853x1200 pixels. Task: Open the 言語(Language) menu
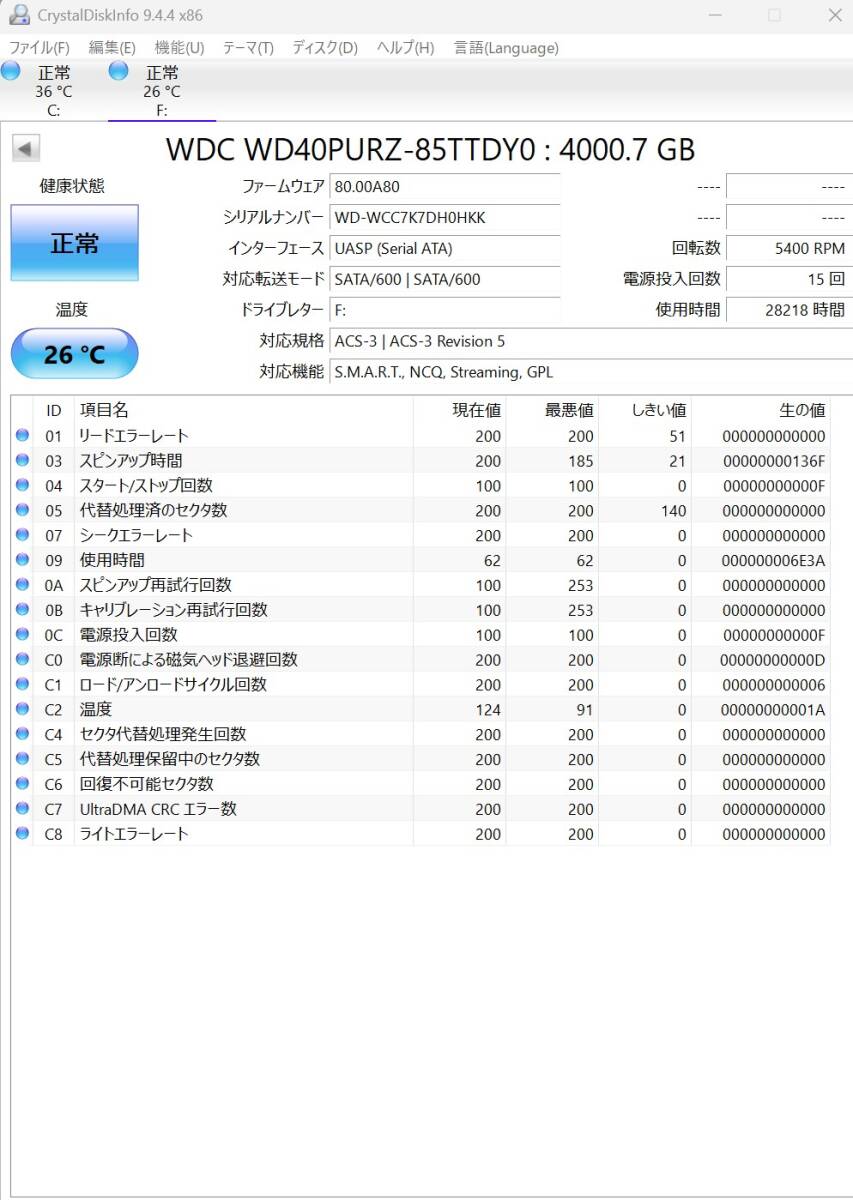coord(506,47)
